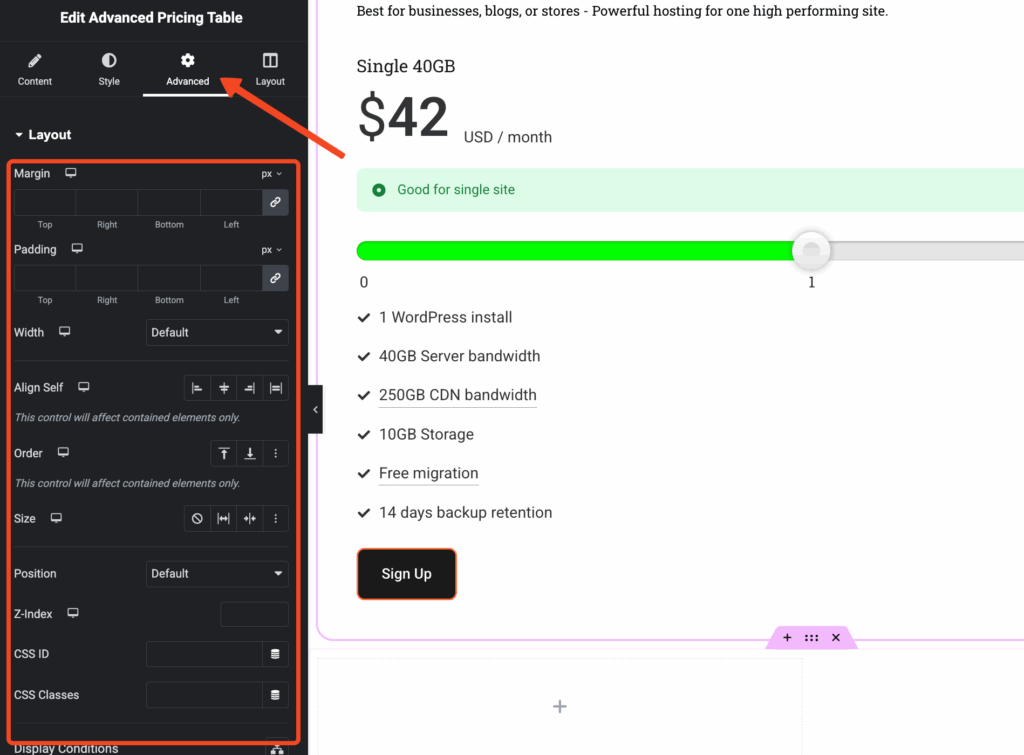The width and height of the screenshot is (1024, 755).
Task: Set Order to start icon
Action: 224,454
